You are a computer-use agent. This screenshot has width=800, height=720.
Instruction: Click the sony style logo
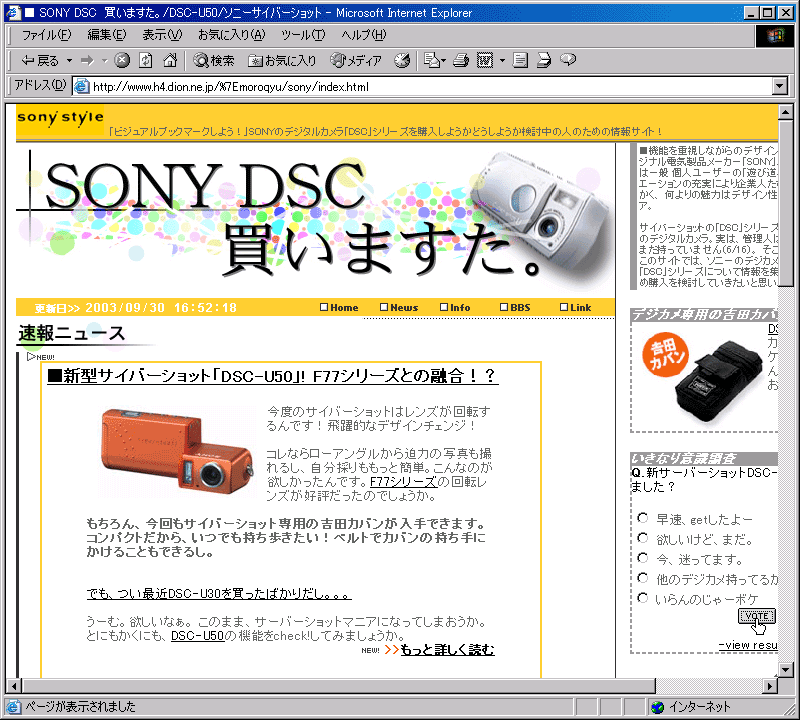coord(60,120)
